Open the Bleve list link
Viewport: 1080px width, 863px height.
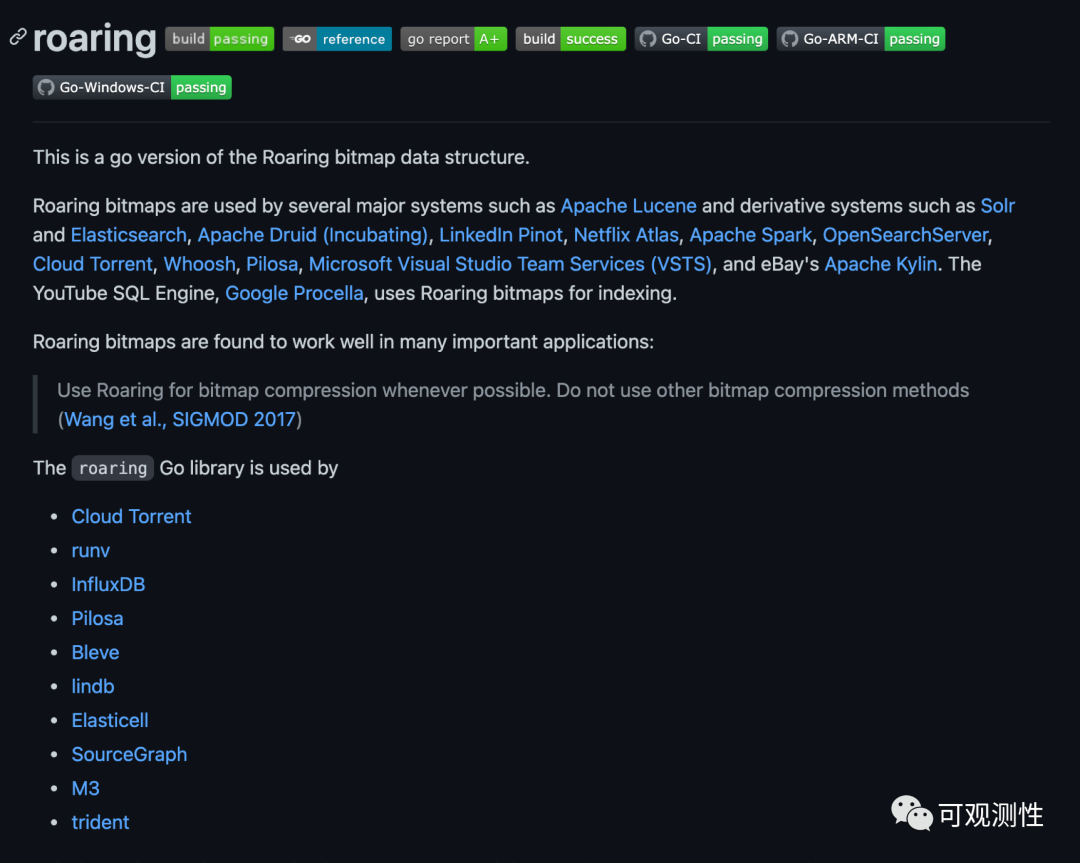pyautogui.click(x=95, y=652)
